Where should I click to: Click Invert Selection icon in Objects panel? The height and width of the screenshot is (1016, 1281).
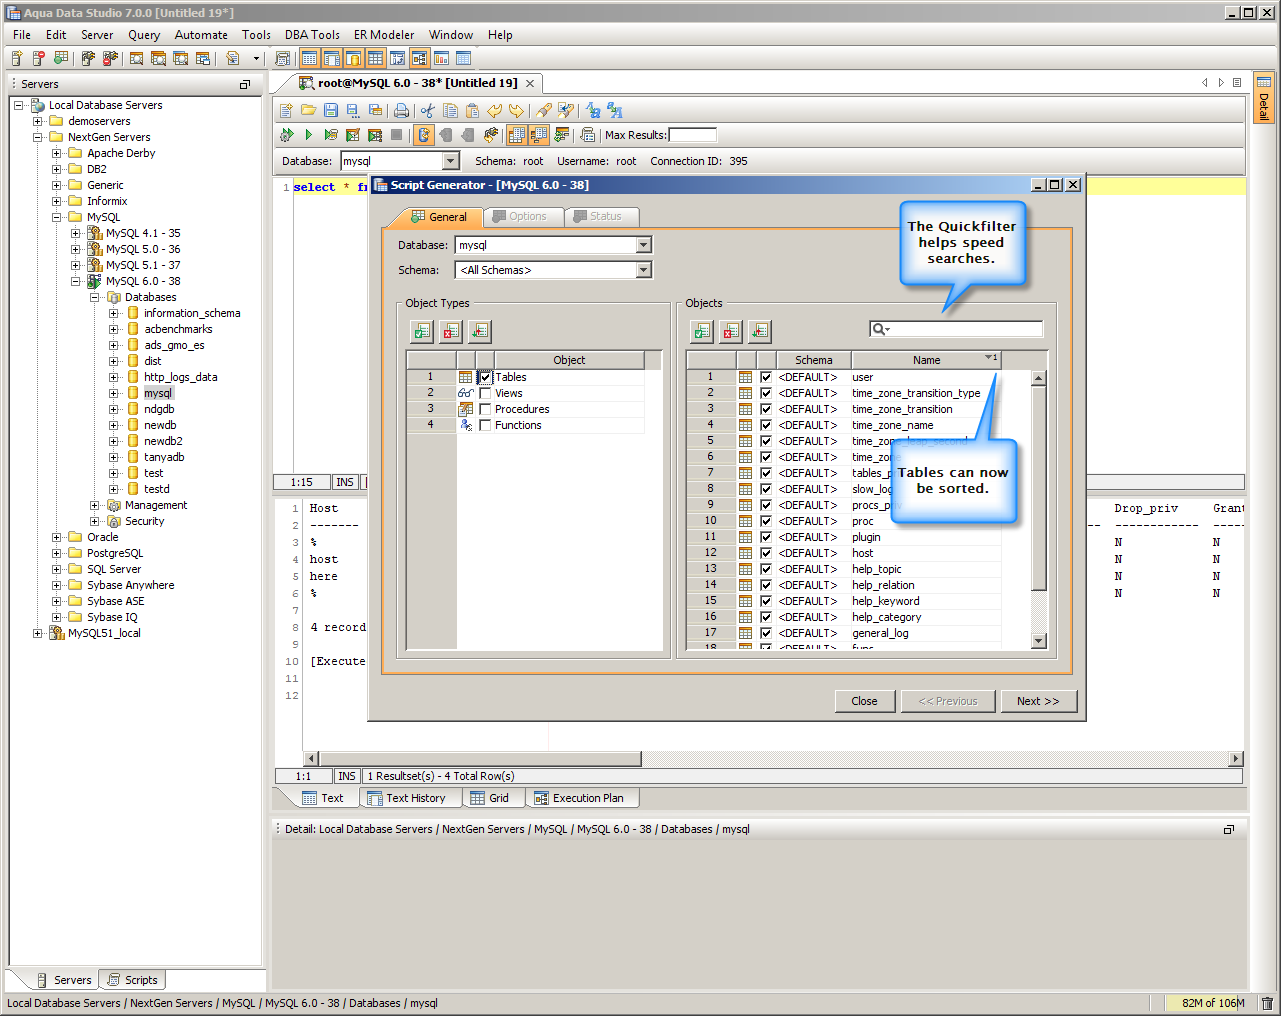(x=760, y=331)
